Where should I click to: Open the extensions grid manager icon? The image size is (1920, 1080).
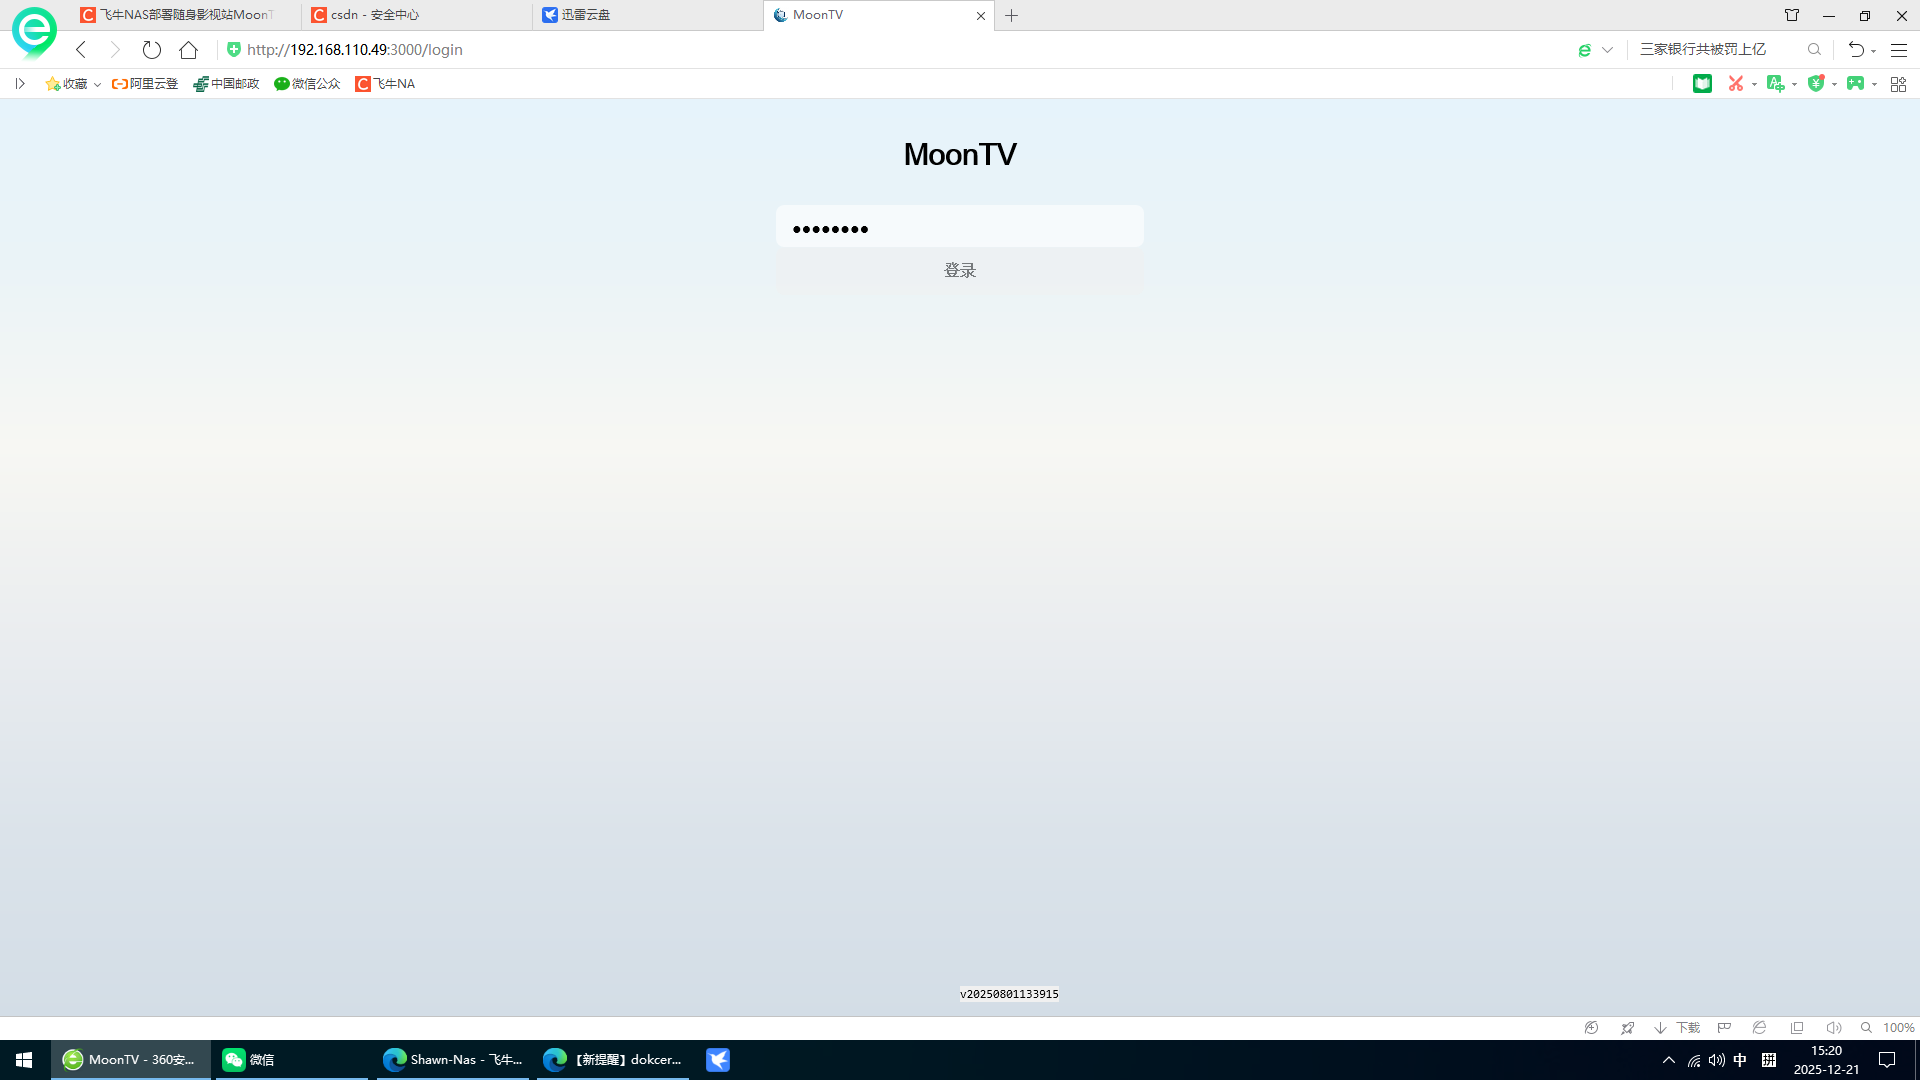1898,84
